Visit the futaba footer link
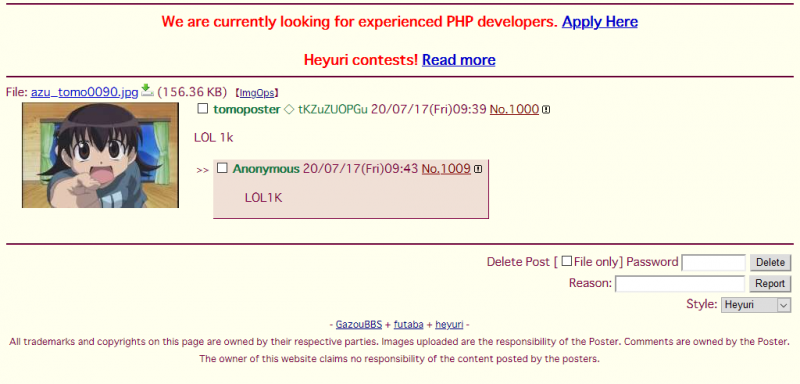The height and width of the screenshot is (384, 800). click(x=408, y=324)
